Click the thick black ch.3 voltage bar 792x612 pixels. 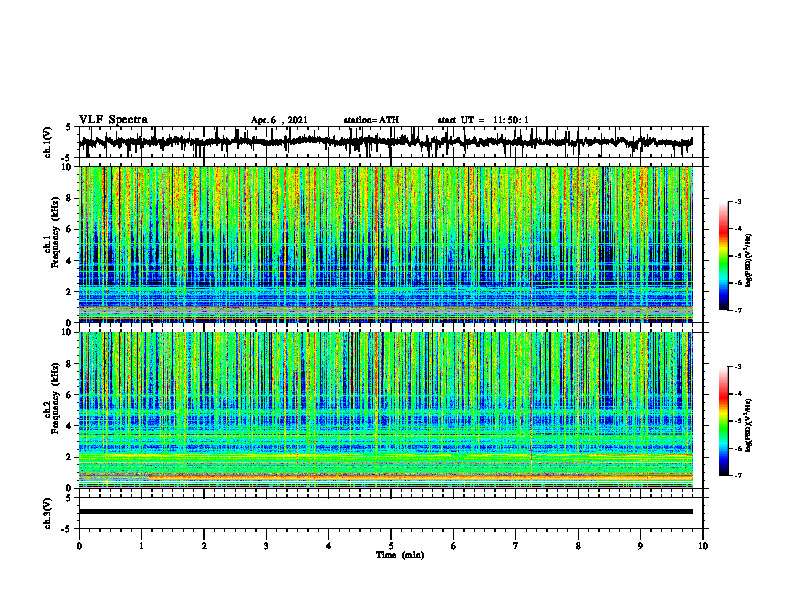point(386,512)
